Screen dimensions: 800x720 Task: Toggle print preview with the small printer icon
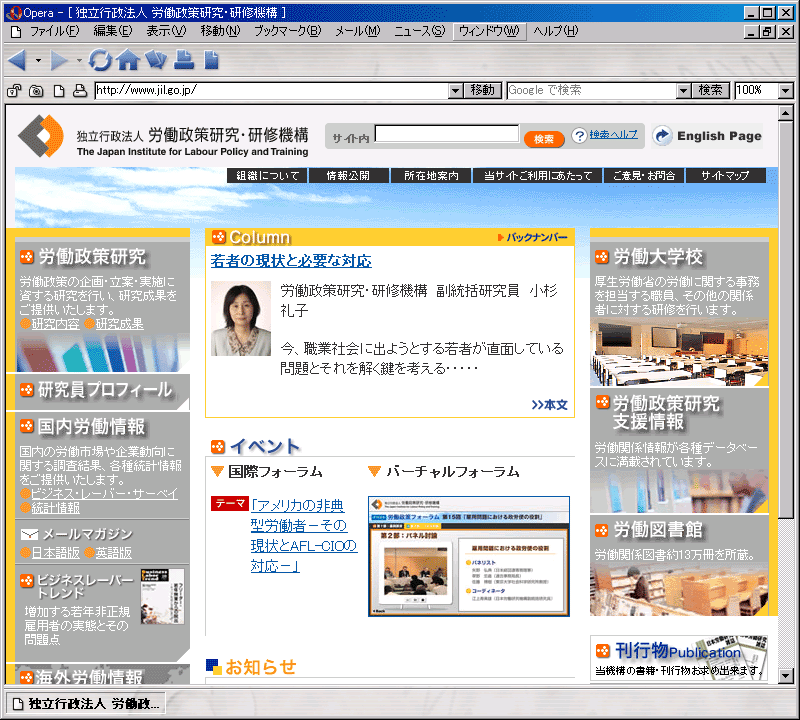(x=80, y=90)
